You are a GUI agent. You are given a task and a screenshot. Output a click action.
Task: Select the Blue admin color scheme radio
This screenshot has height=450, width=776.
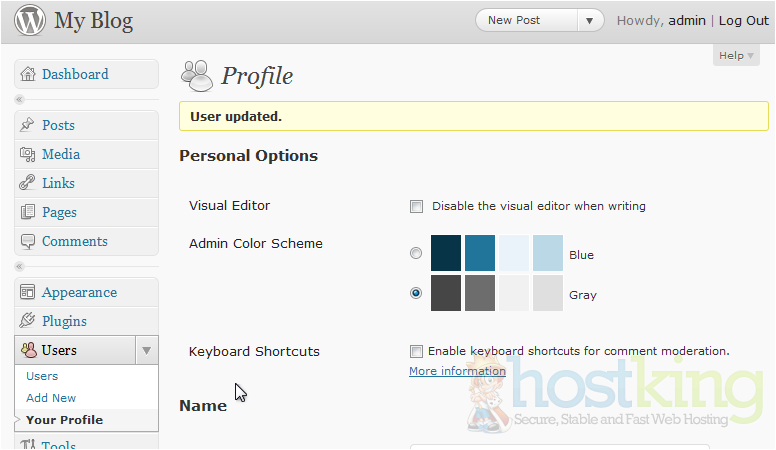pyautogui.click(x=416, y=254)
